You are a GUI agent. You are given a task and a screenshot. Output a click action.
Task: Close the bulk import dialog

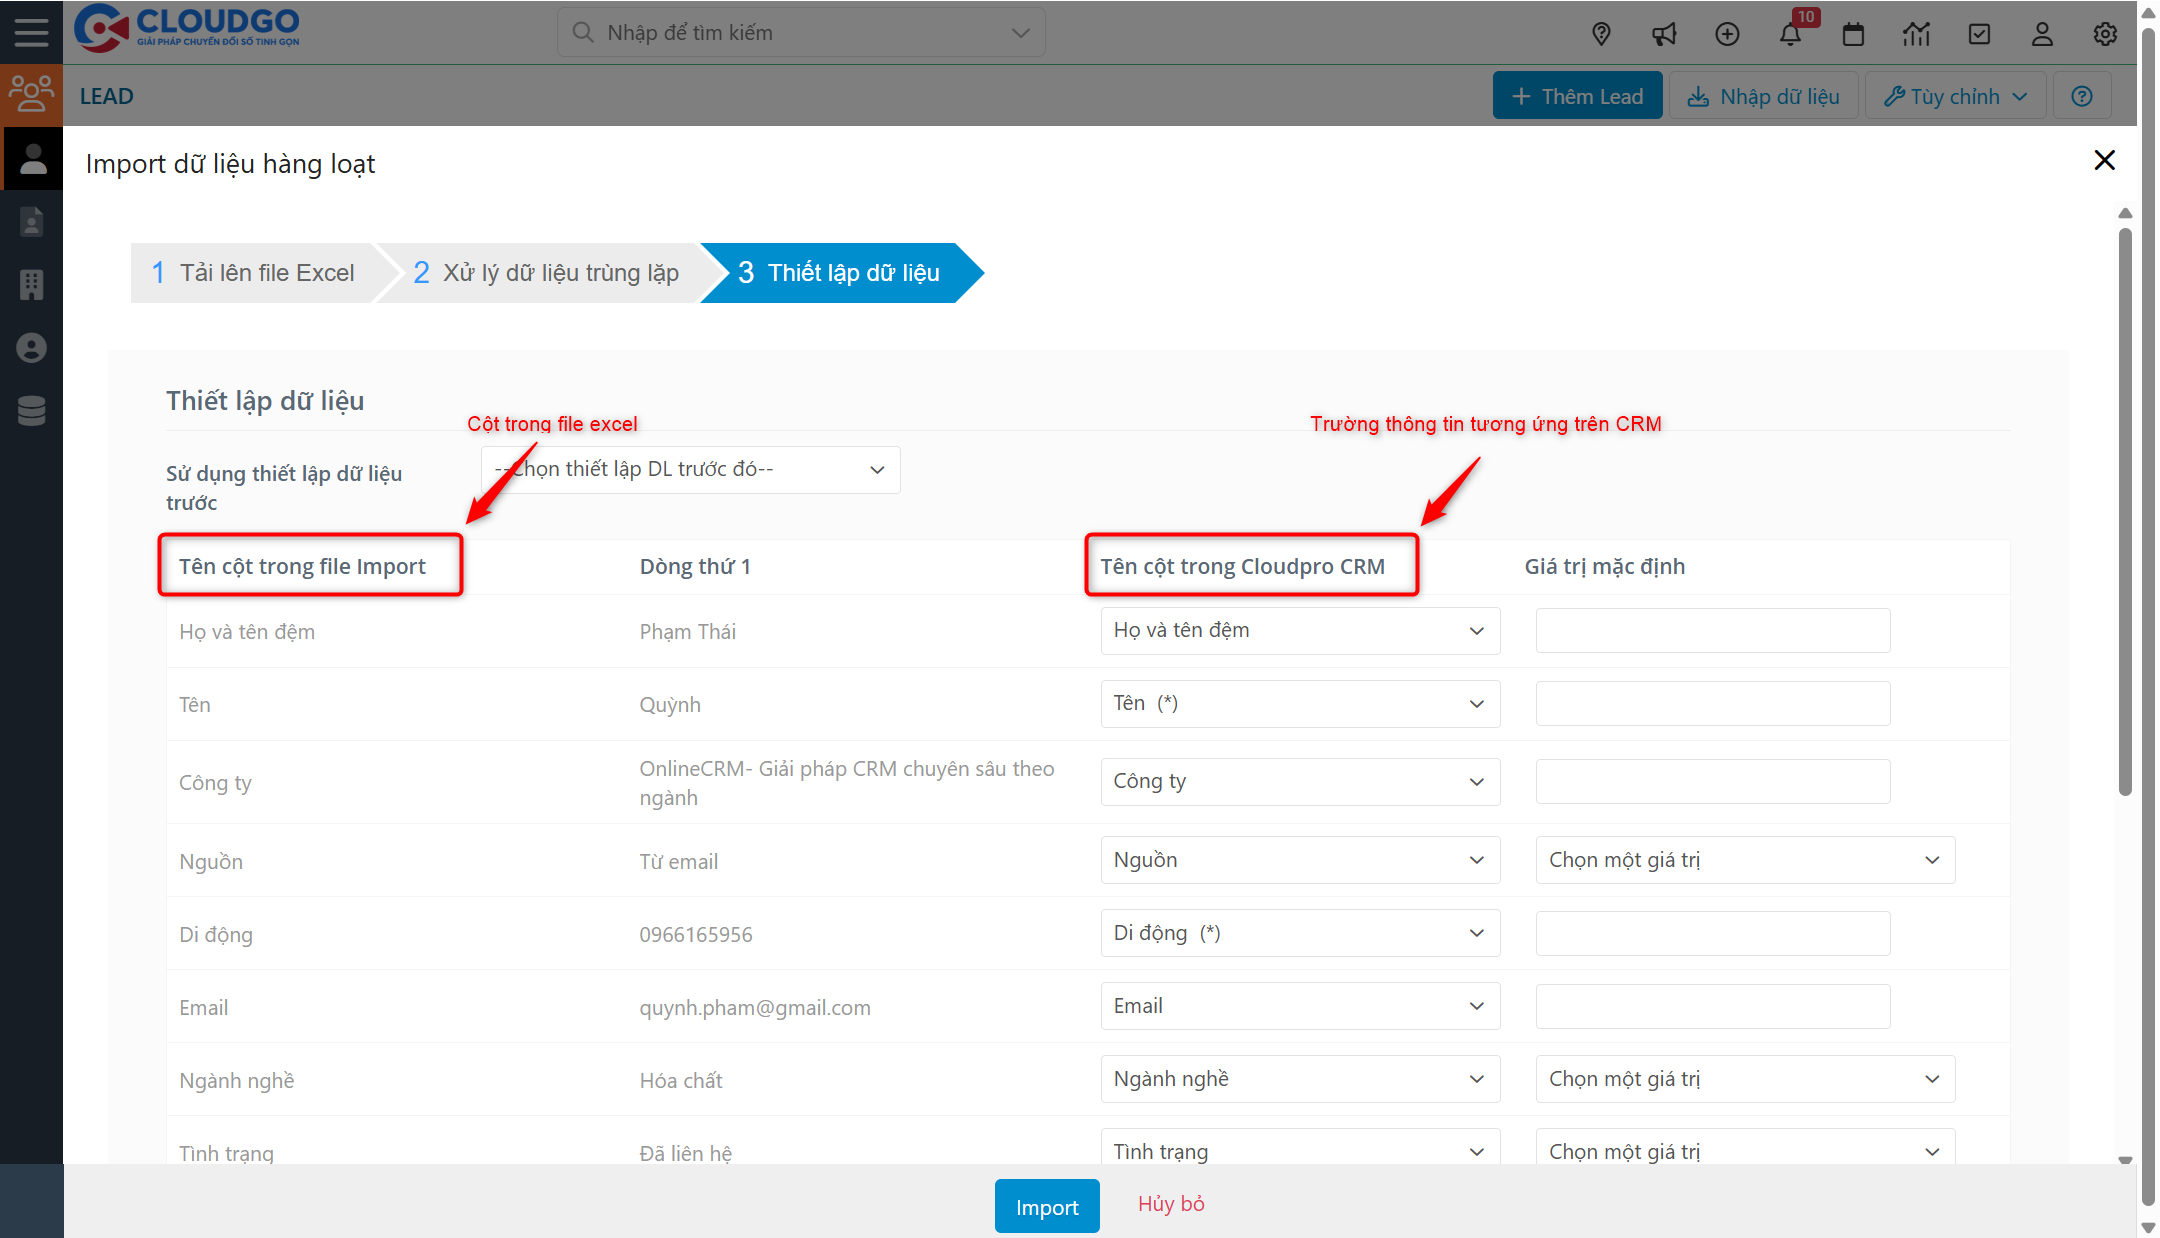click(x=2104, y=160)
